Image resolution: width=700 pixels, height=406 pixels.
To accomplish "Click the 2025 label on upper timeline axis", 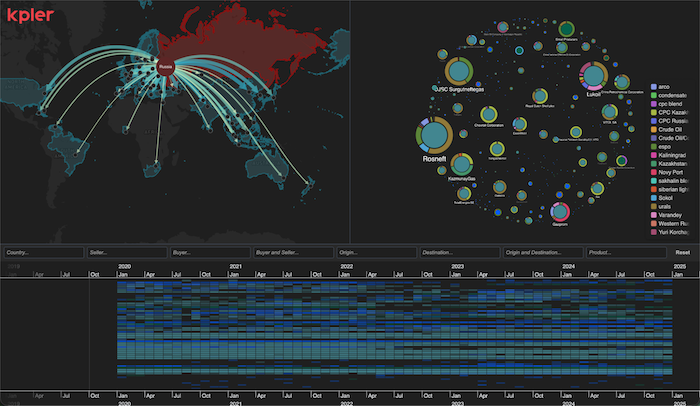I will 680,266.
